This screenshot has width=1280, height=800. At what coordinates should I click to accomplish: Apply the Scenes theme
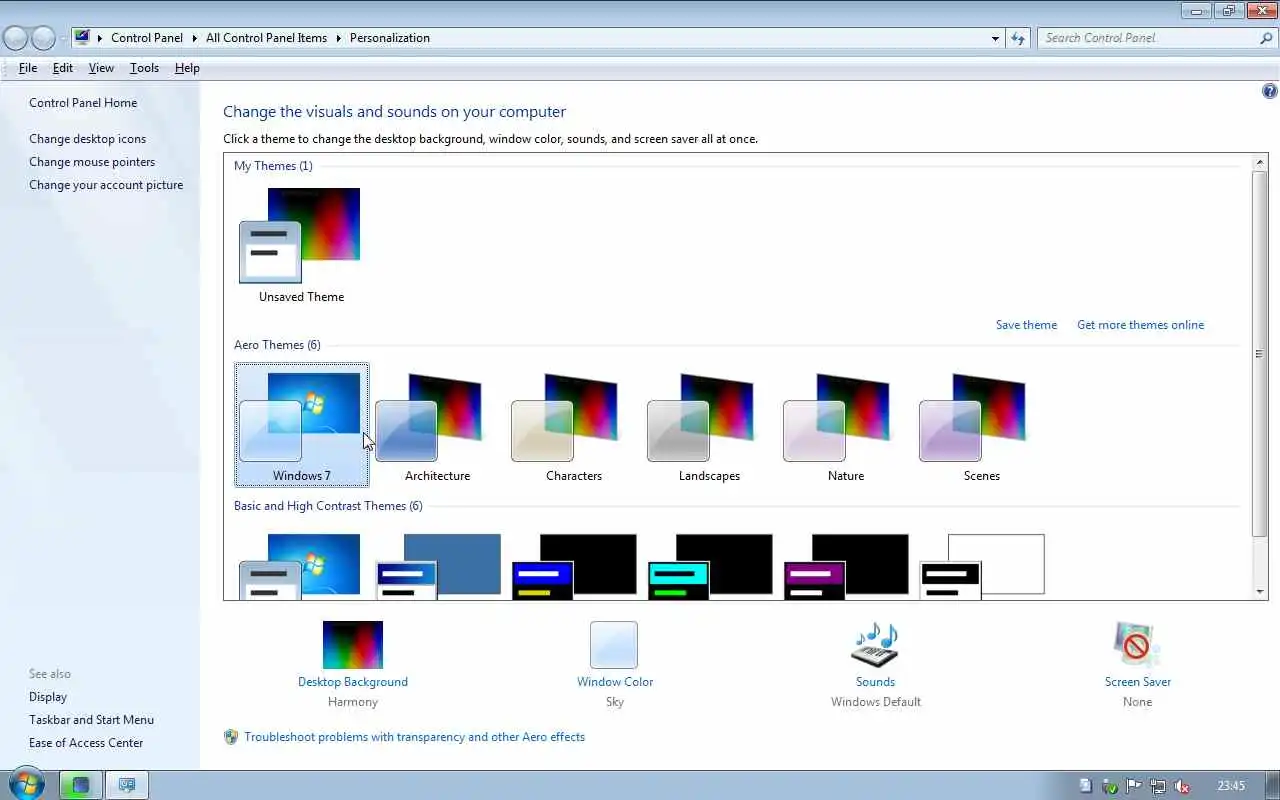[x=981, y=425]
